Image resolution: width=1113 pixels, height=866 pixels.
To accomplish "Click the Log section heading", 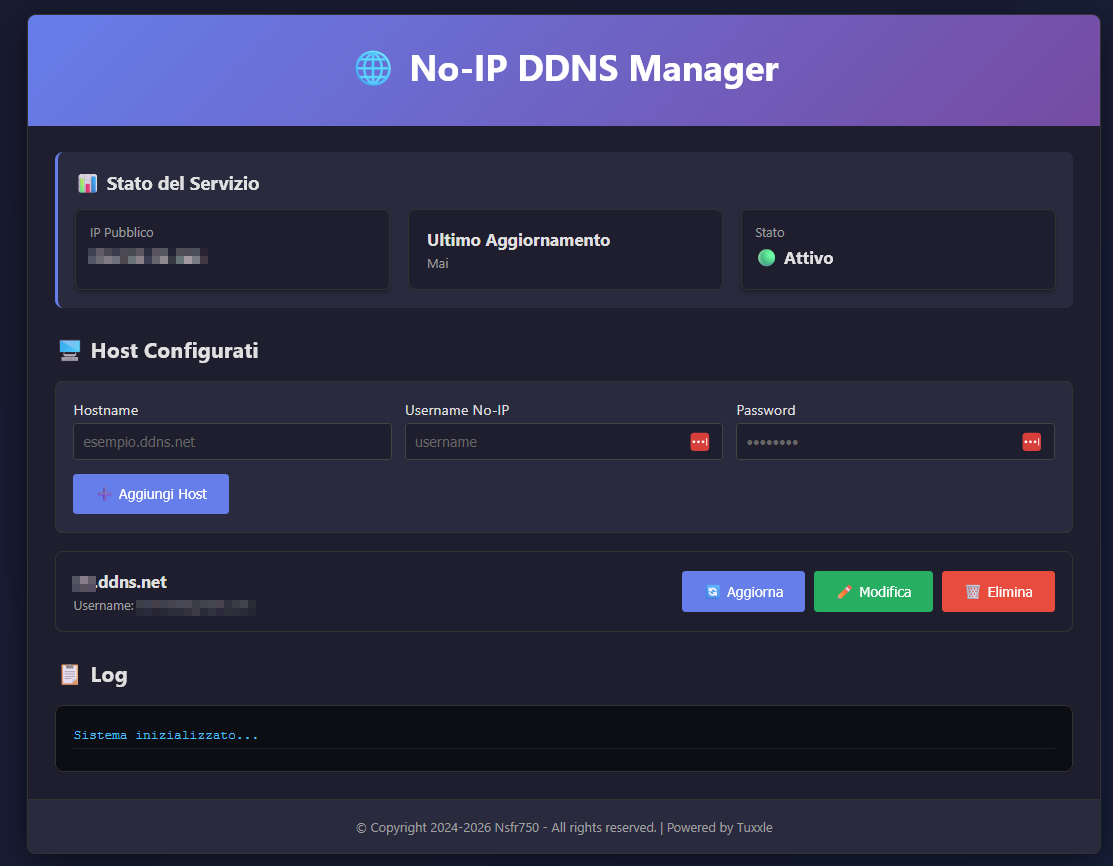I will pos(109,674).
